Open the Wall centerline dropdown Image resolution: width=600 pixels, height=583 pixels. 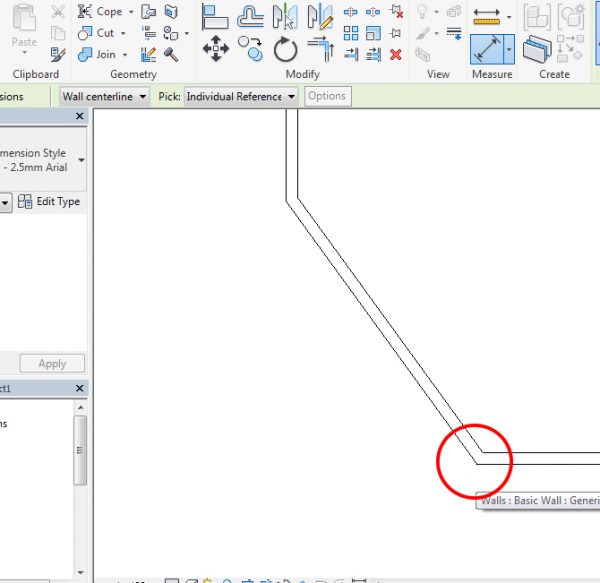pos(104,96)
